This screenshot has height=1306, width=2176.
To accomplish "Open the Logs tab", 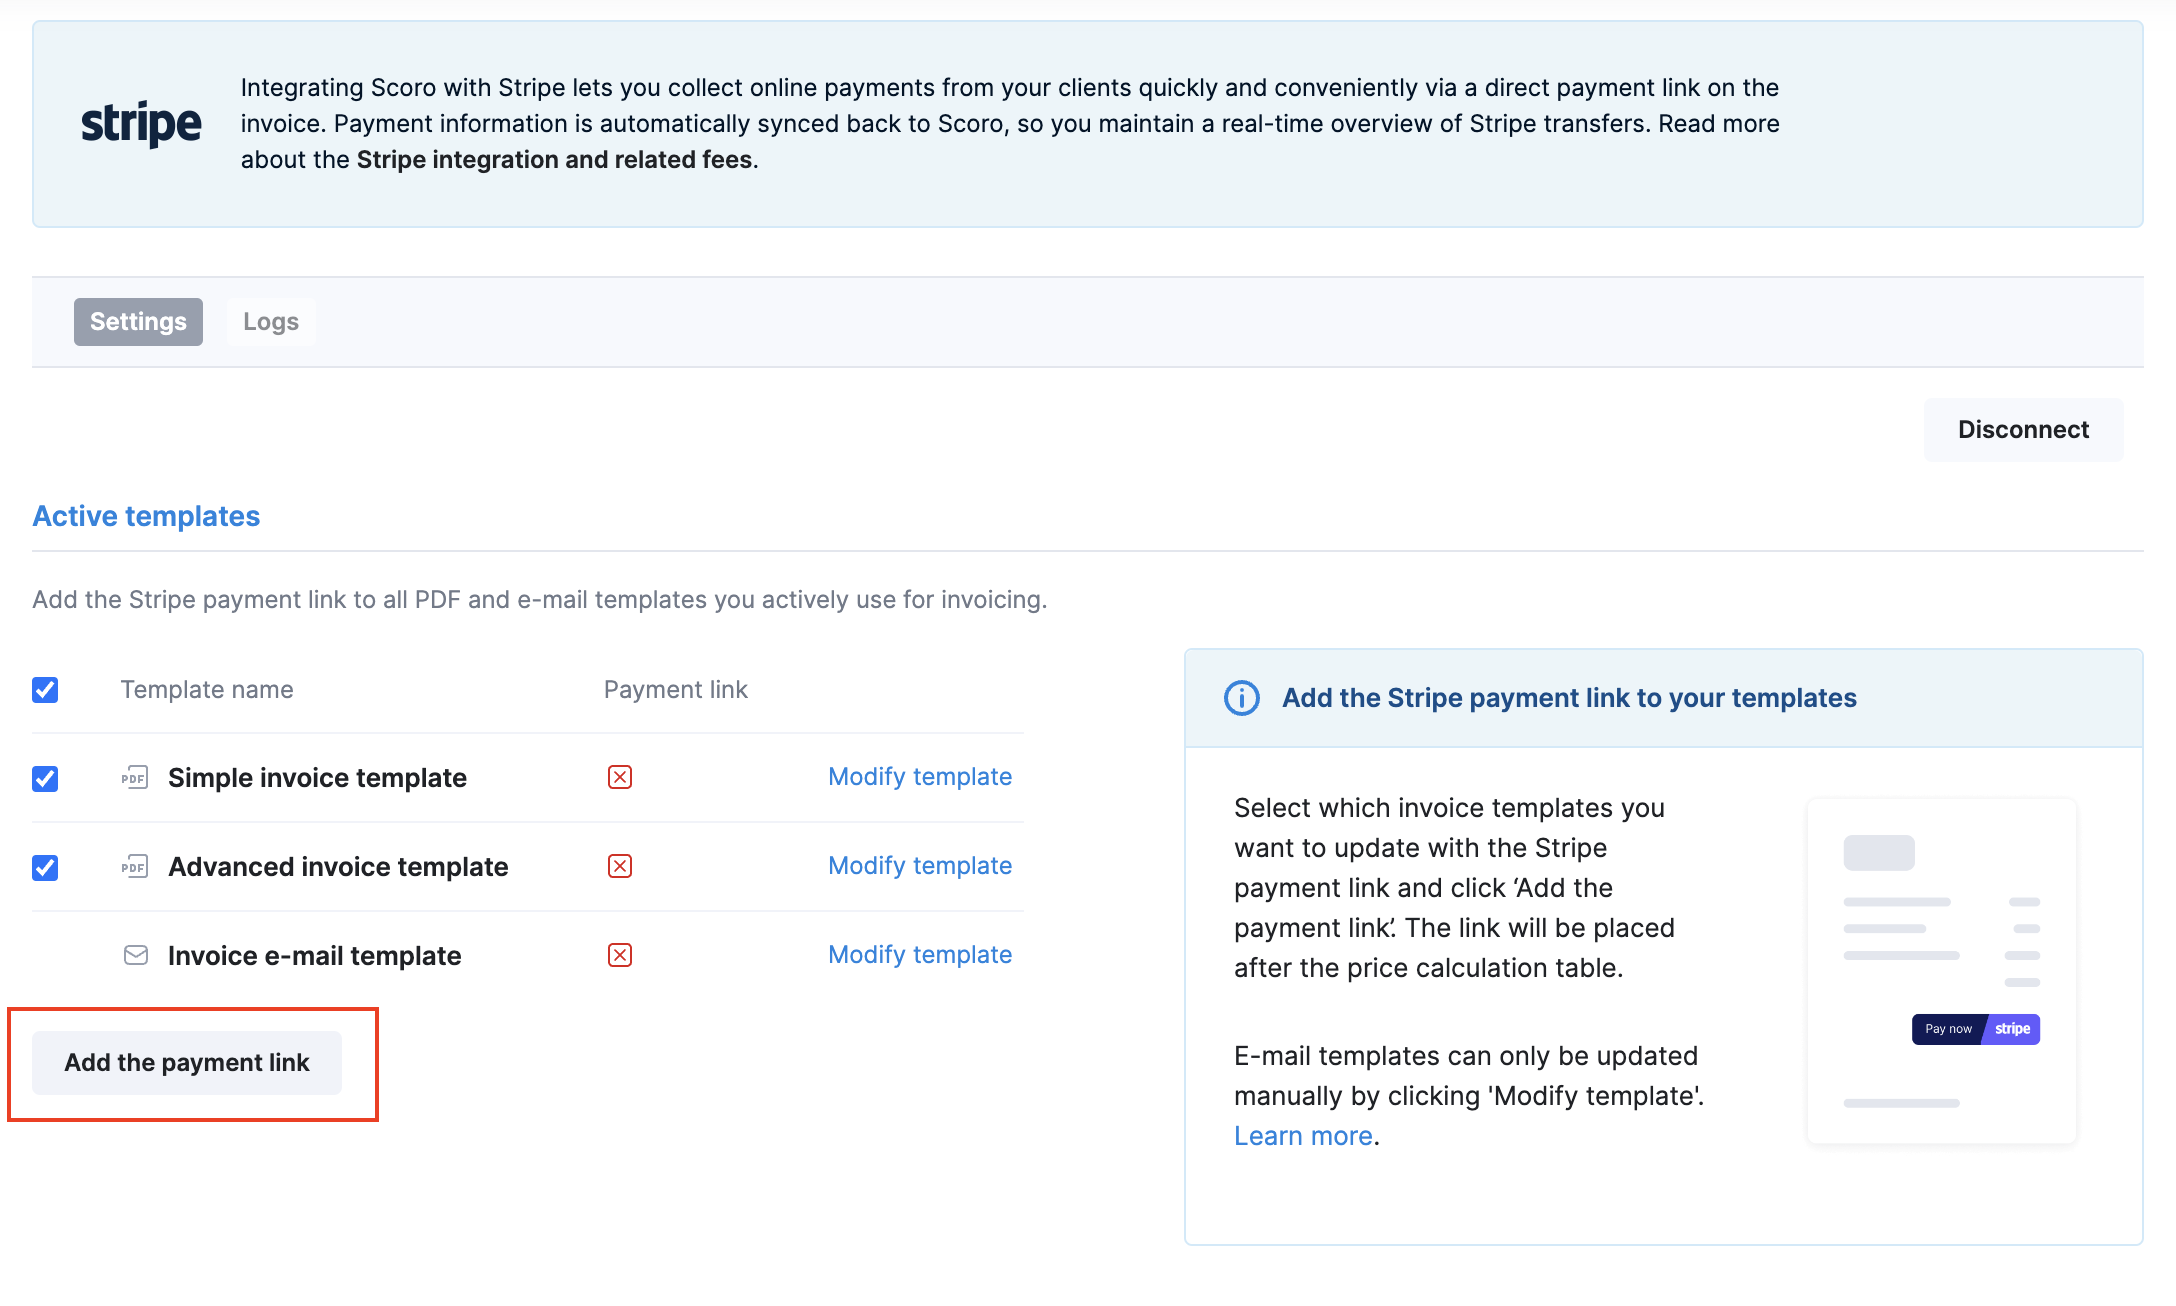I will [x=271, y=322].
